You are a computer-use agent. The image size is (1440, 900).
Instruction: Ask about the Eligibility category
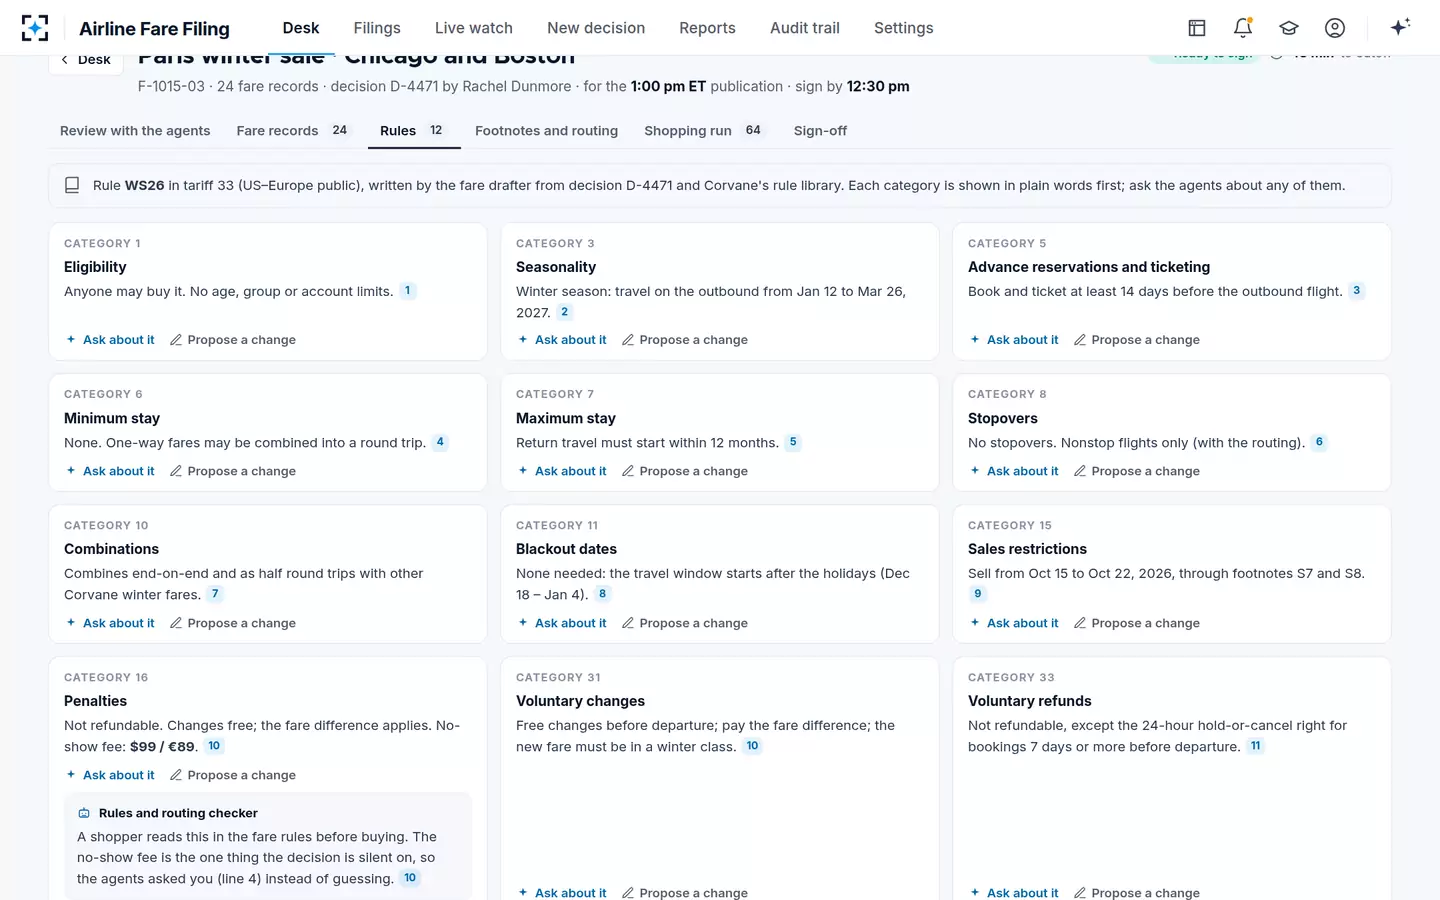110,340
